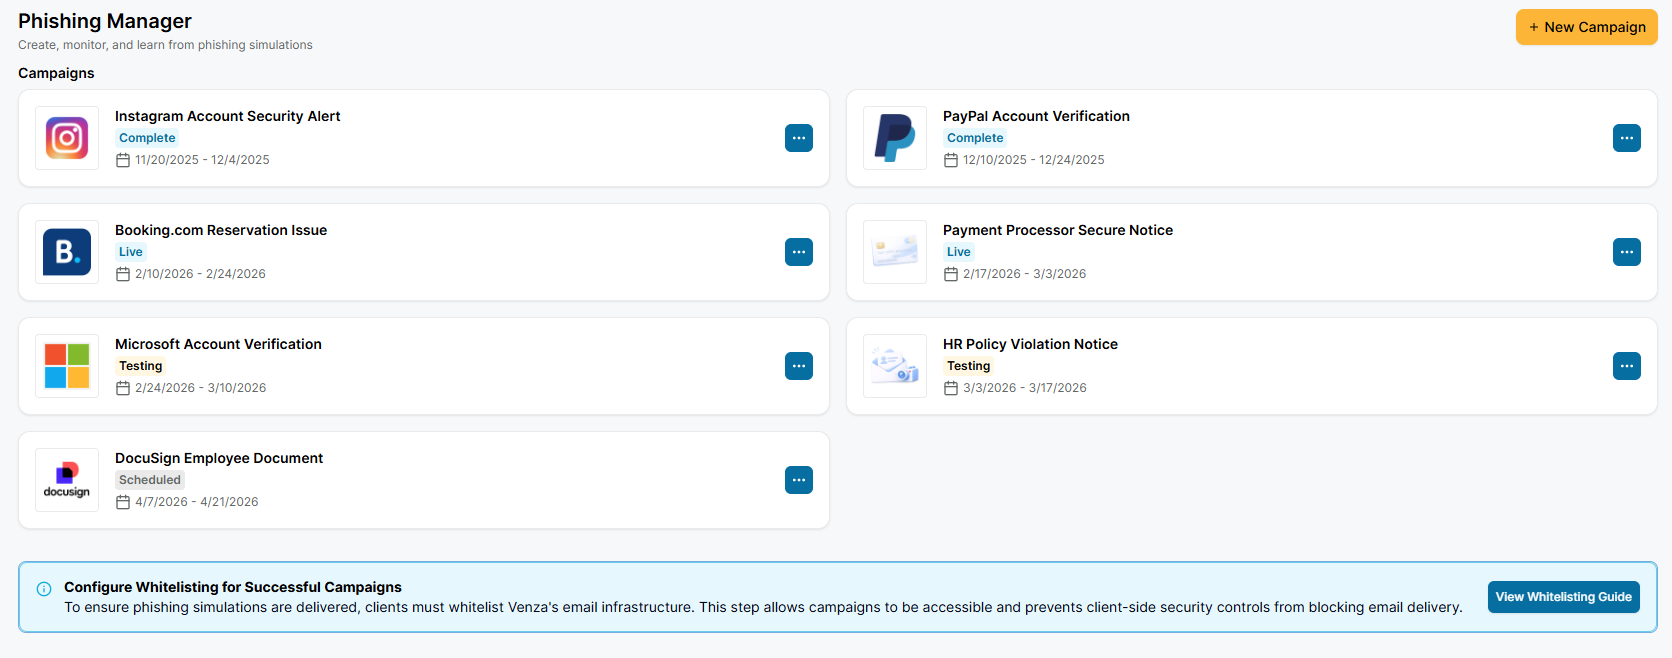Click calendar icon beside 12/10/2025 - 12/24/2025
The height and width of the screenshot is (658, 1672).
(x=951, y=160)
